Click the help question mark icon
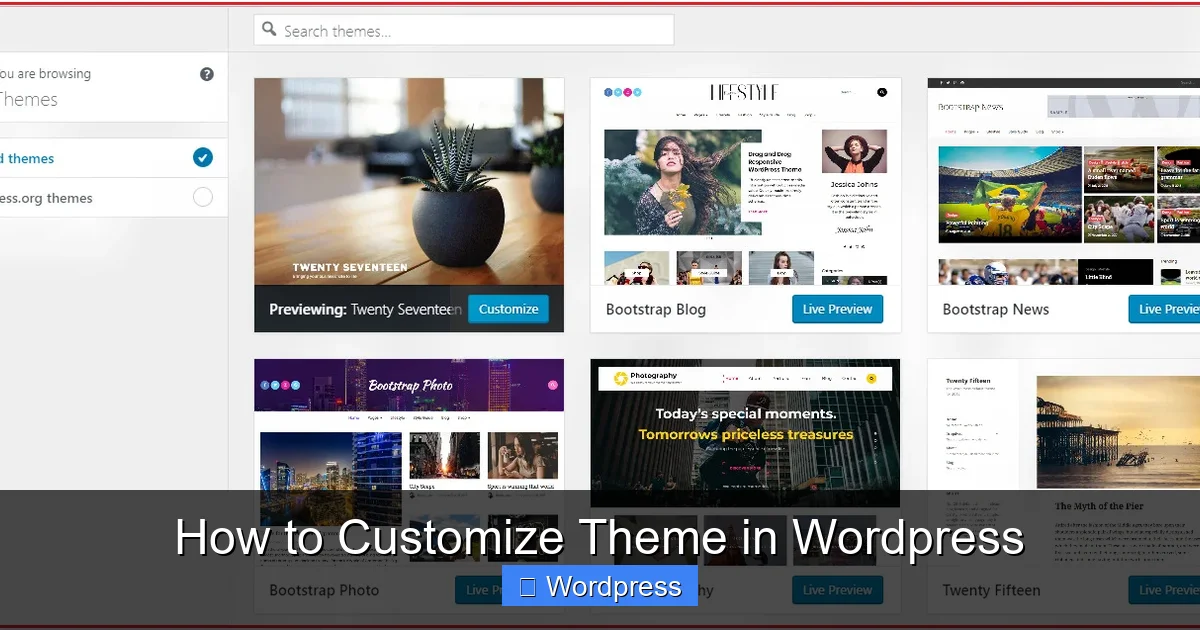The width and height of the screenshot is (1200, 630). point(206,73)
